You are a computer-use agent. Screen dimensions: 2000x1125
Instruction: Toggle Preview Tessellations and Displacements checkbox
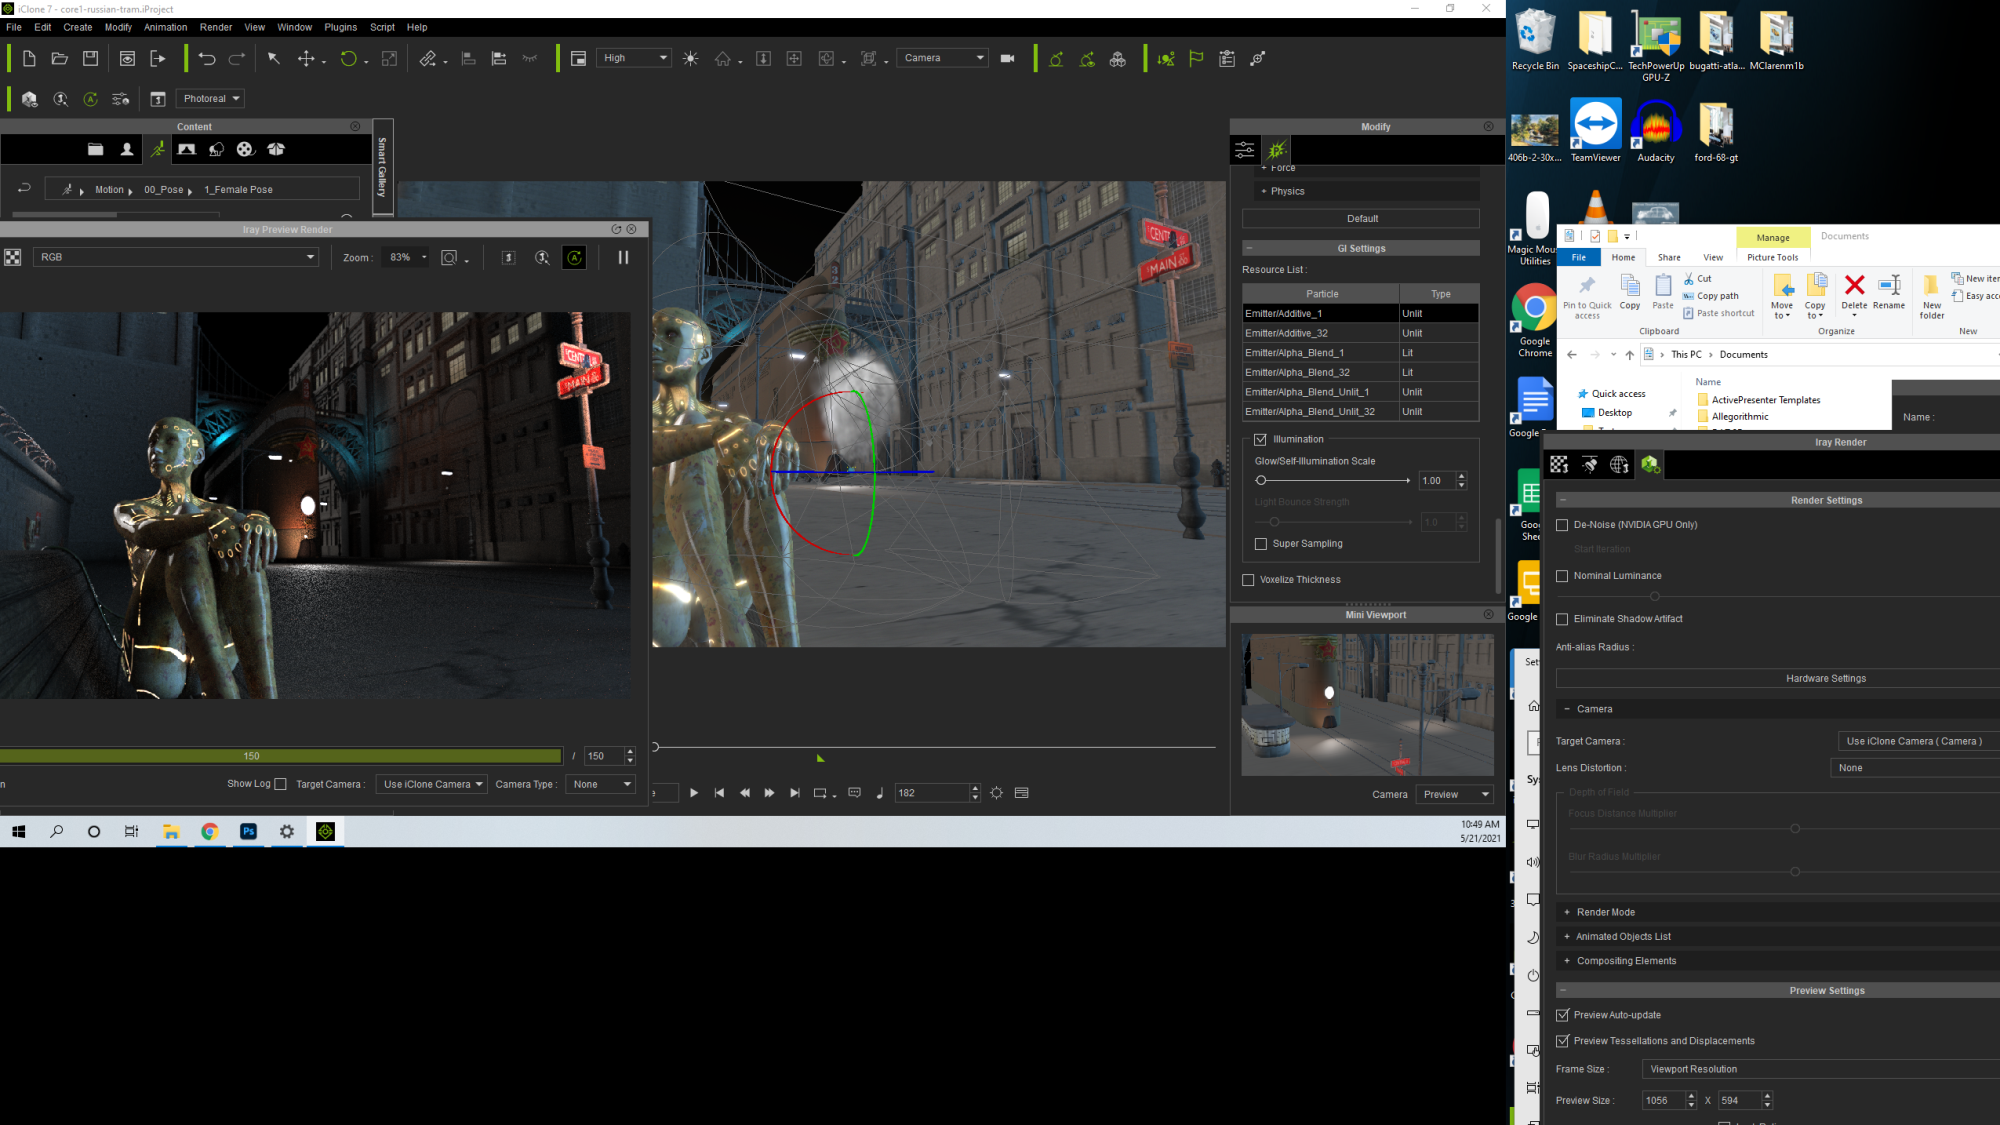tap(1562, 1041)
